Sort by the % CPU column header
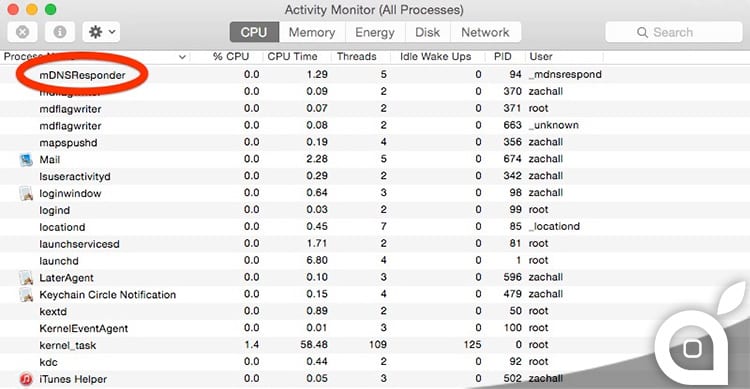 click(231, 56)
